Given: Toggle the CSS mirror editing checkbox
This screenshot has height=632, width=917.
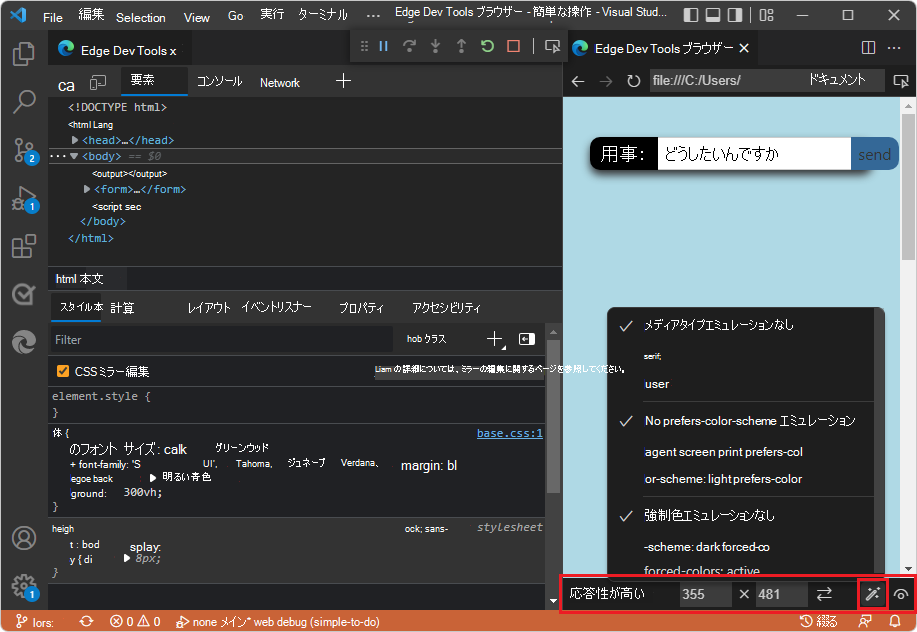Looking at the screenshot, I should pos(63,371).
